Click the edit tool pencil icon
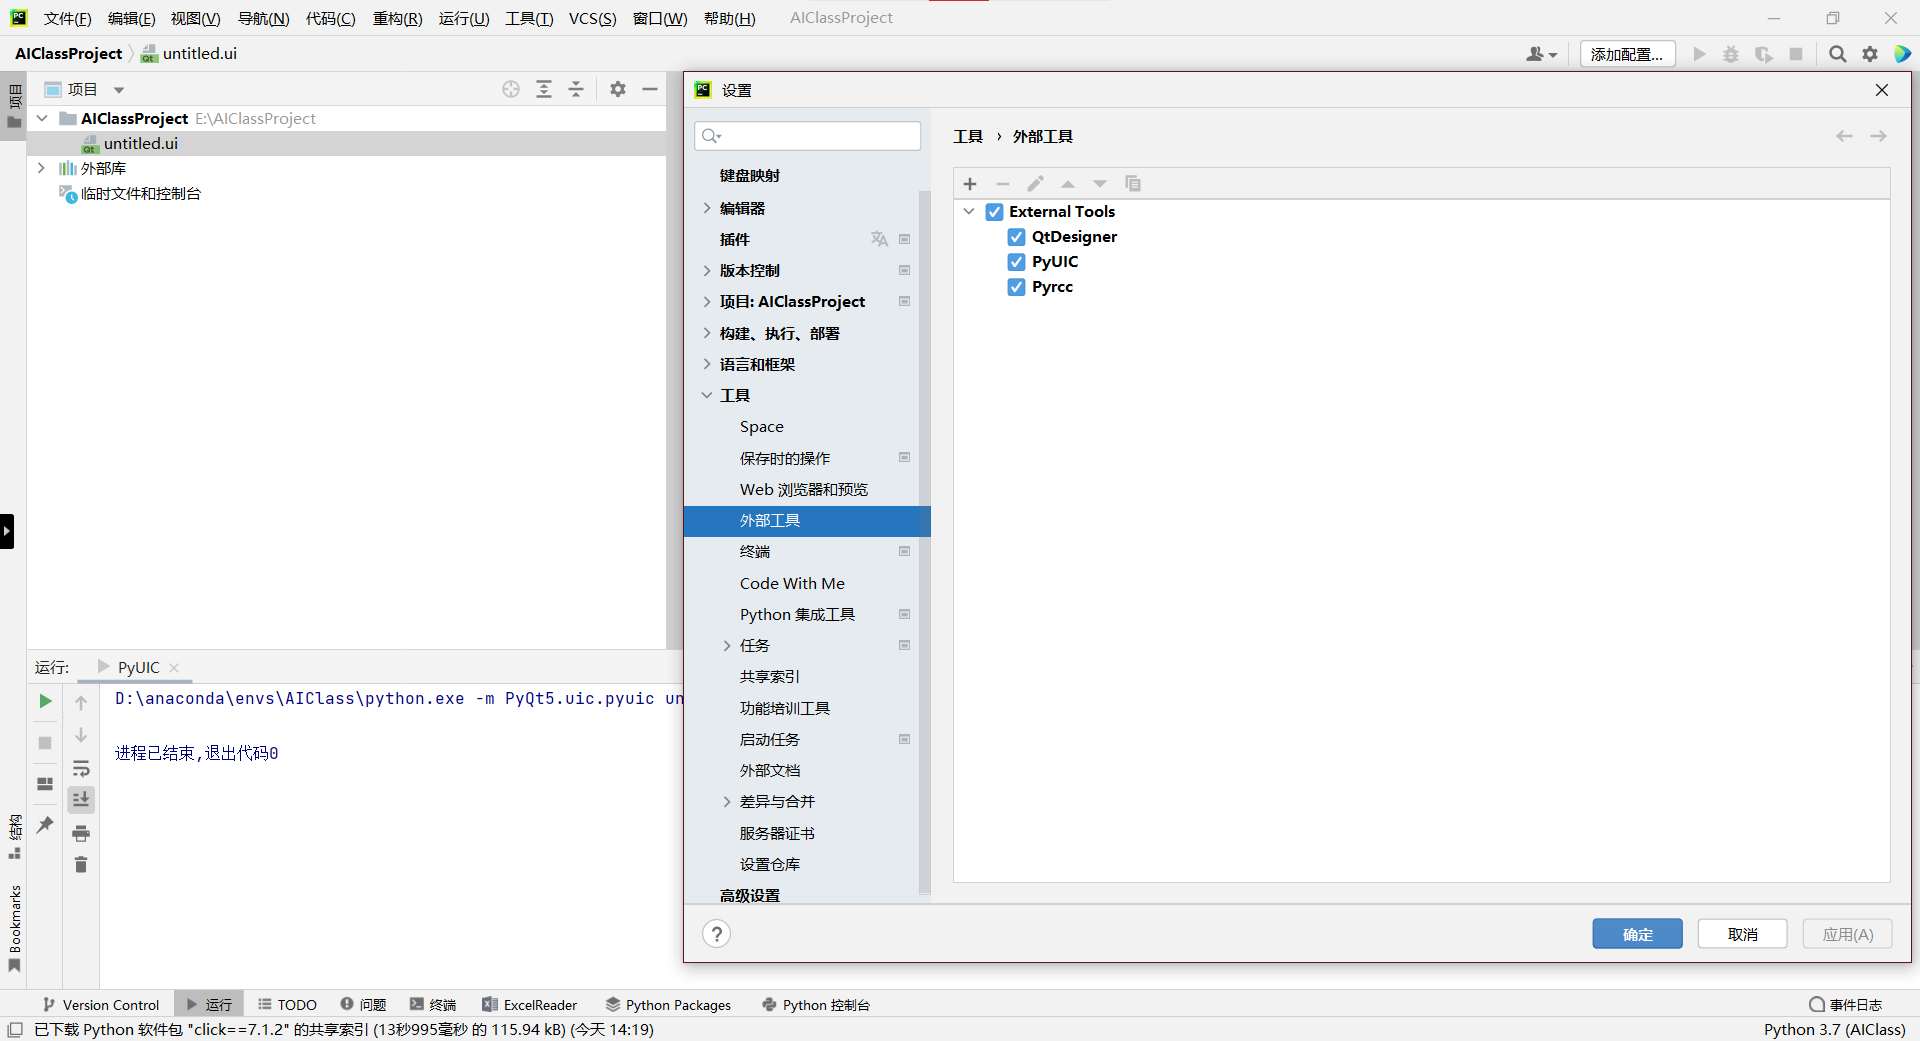The height and width of the screenshot is (1041, 1920). (1035, 184)
